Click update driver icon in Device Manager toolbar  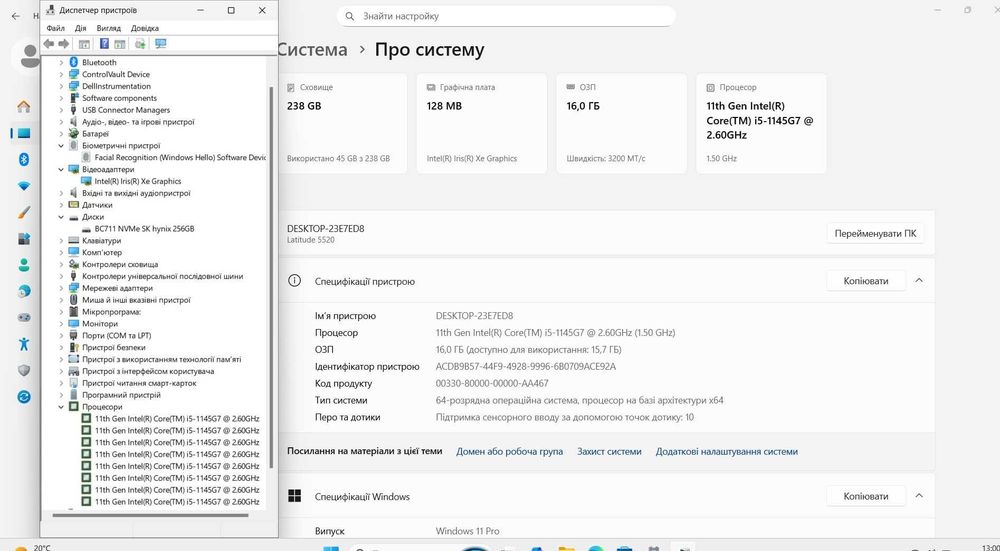click(140, 43)
